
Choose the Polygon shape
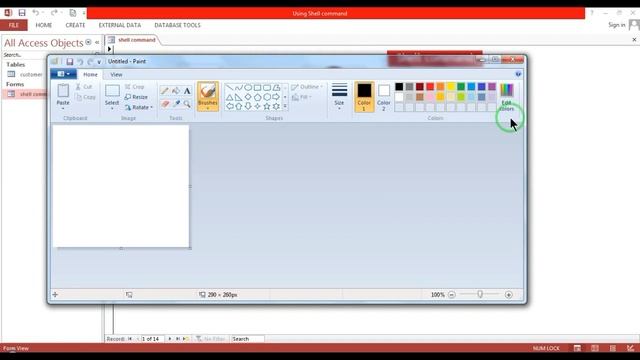(x=276, y=87)
